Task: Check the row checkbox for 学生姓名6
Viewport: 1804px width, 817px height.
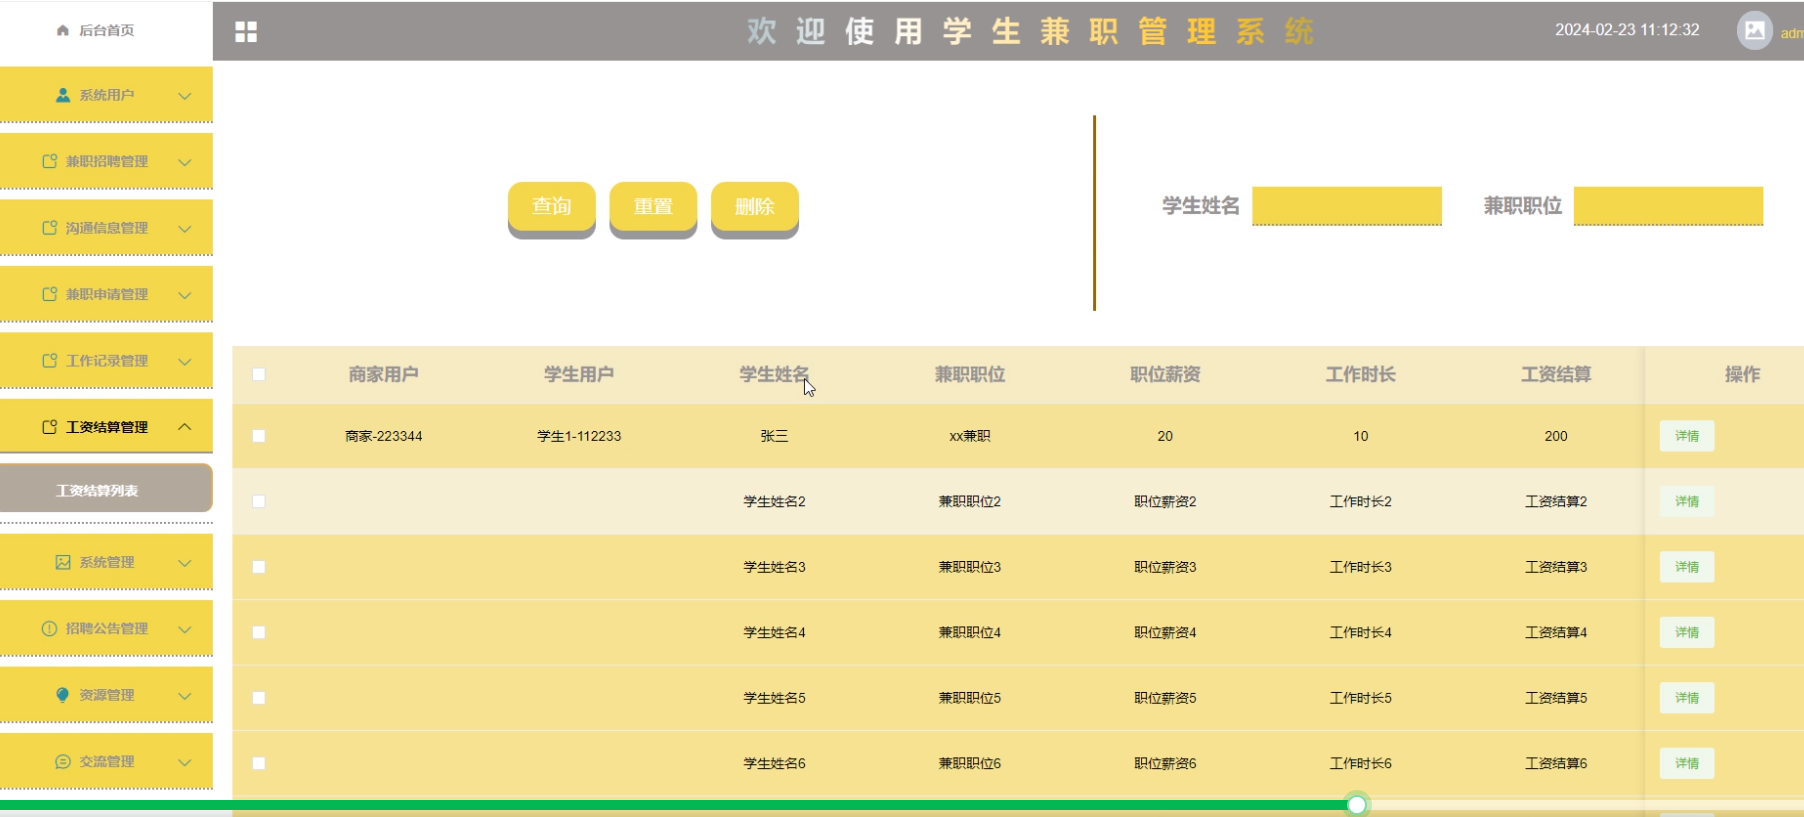Action: point(259,763)
